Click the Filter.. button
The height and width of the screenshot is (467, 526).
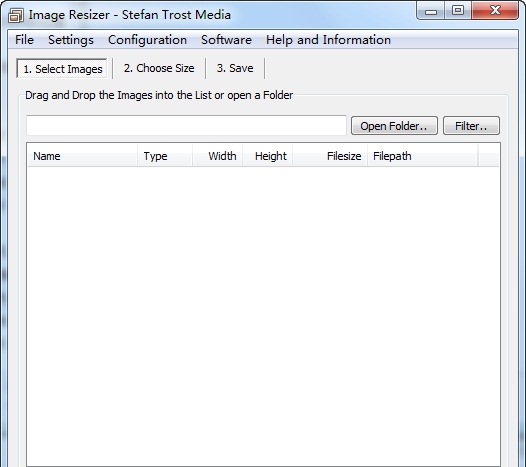tap(471, 126)
